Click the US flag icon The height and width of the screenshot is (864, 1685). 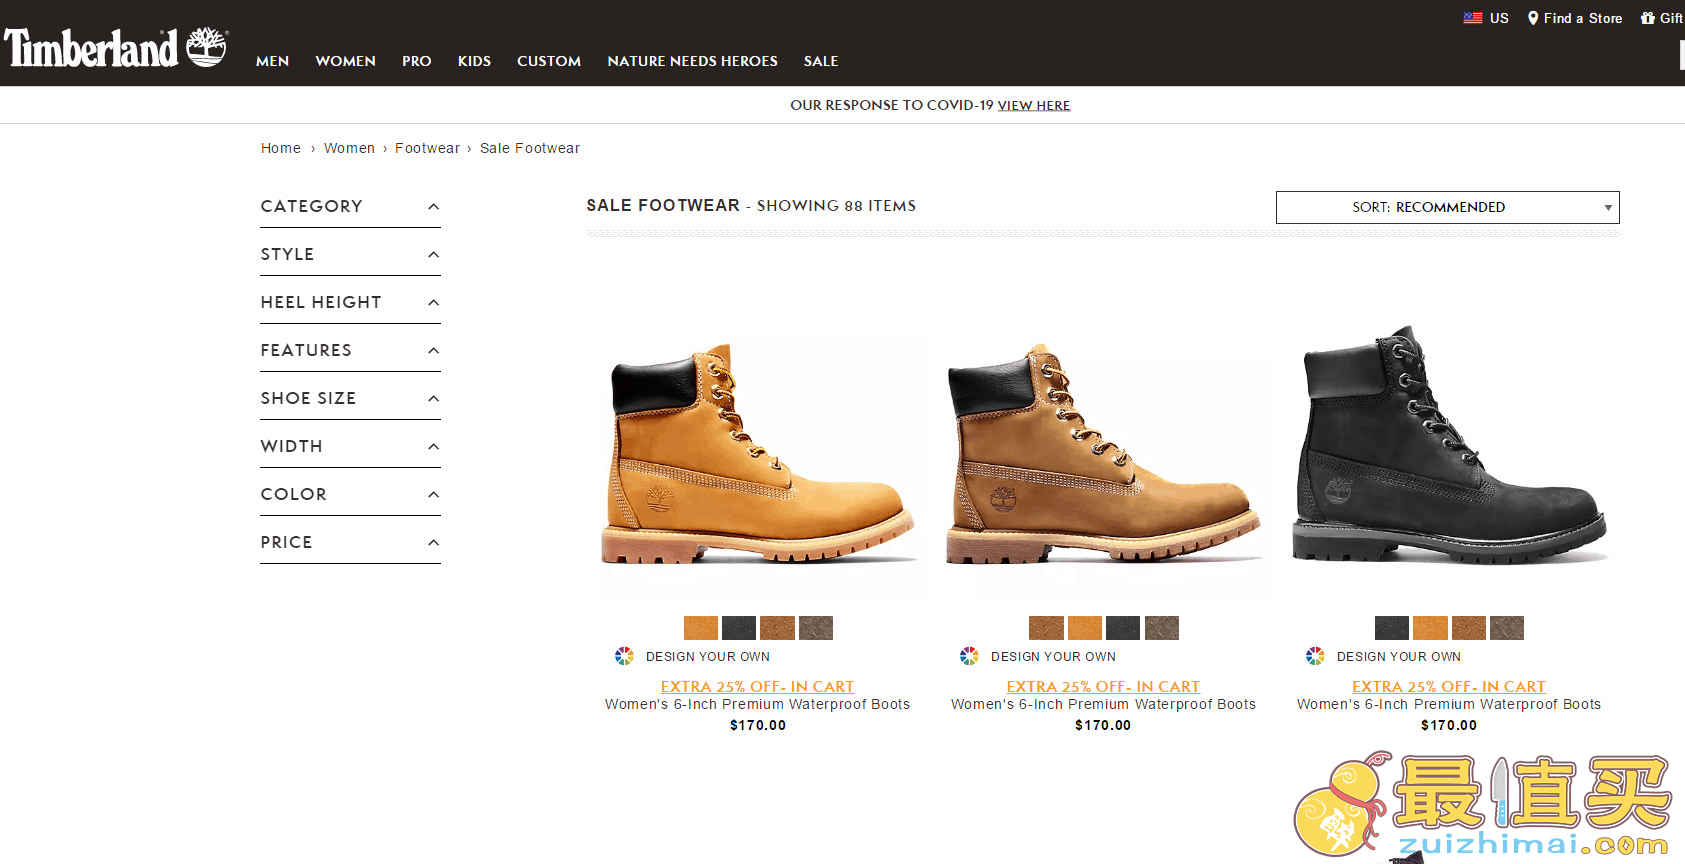(x=1473, y=18)
